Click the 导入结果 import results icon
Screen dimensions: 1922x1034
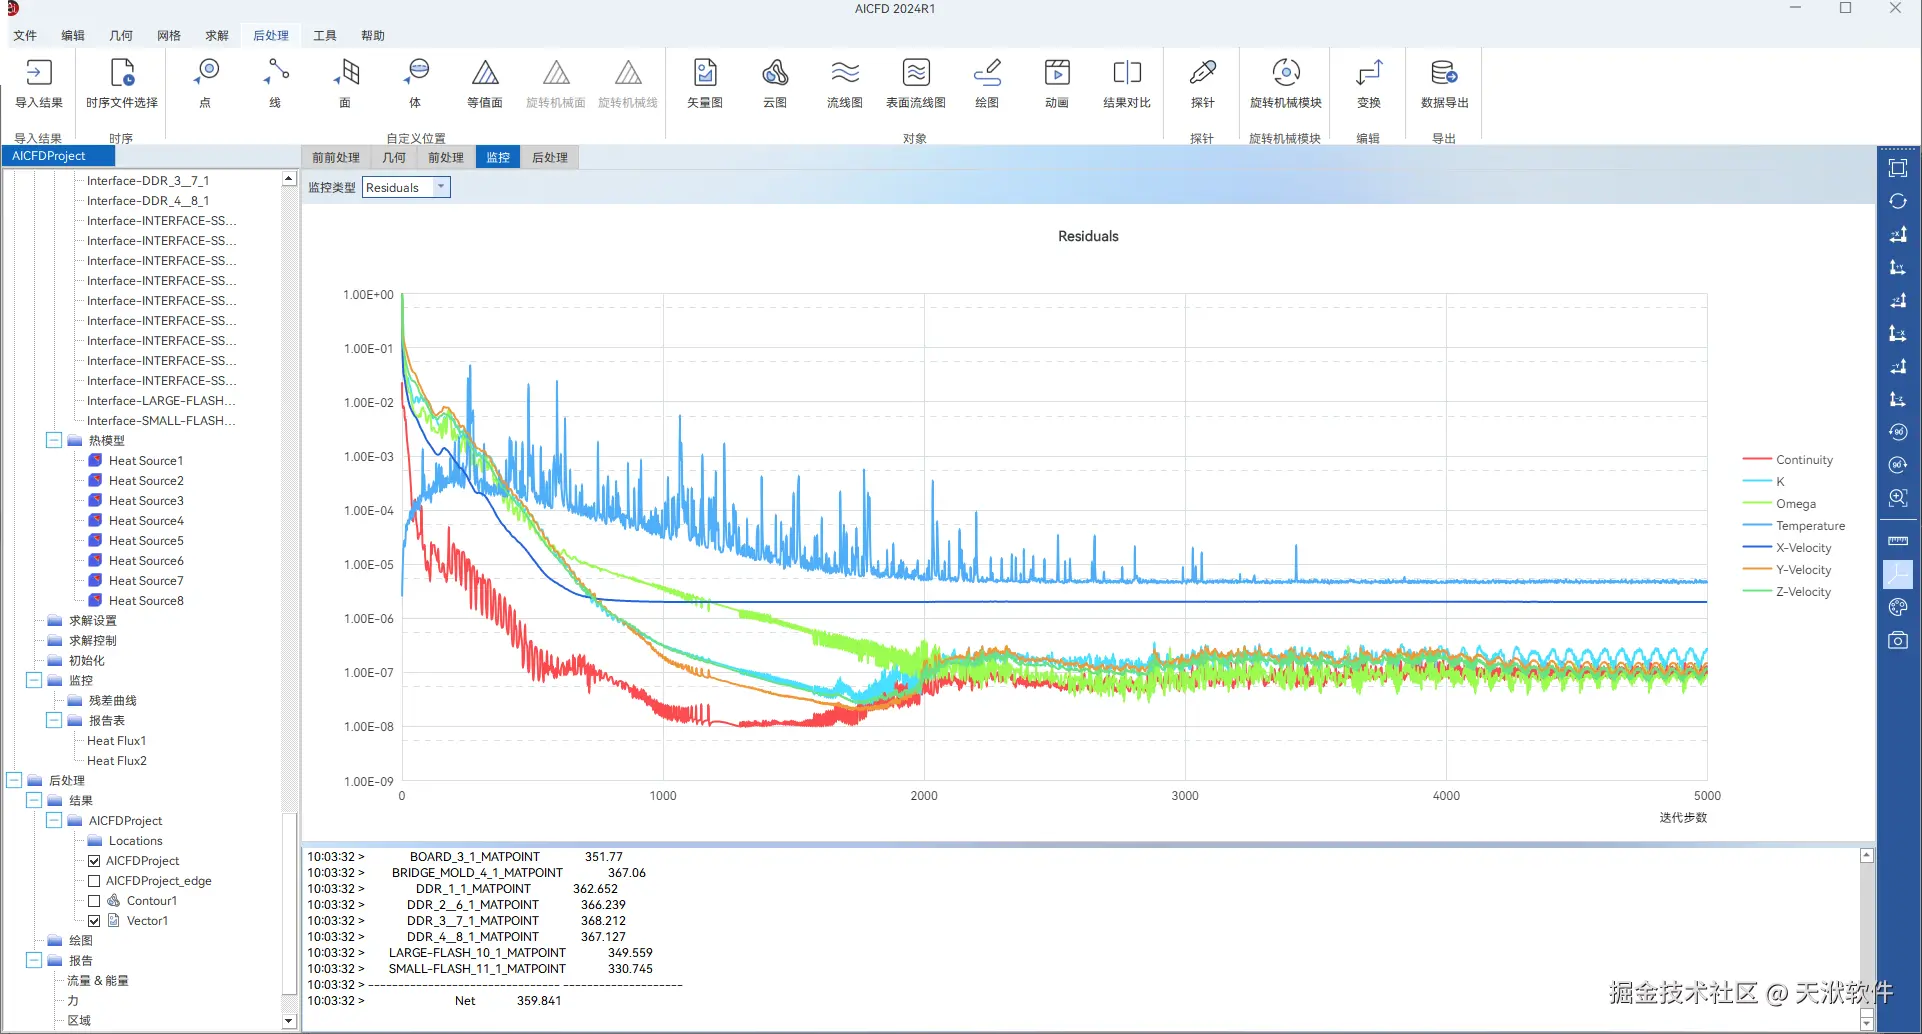pos(38,74)
